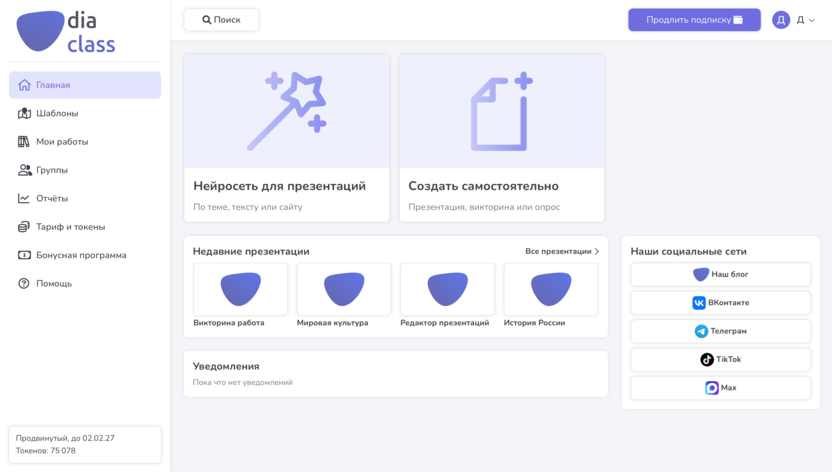Click the new document plus illustration
832x472 pixels.
pyautogui.click(x=501, y=111)
